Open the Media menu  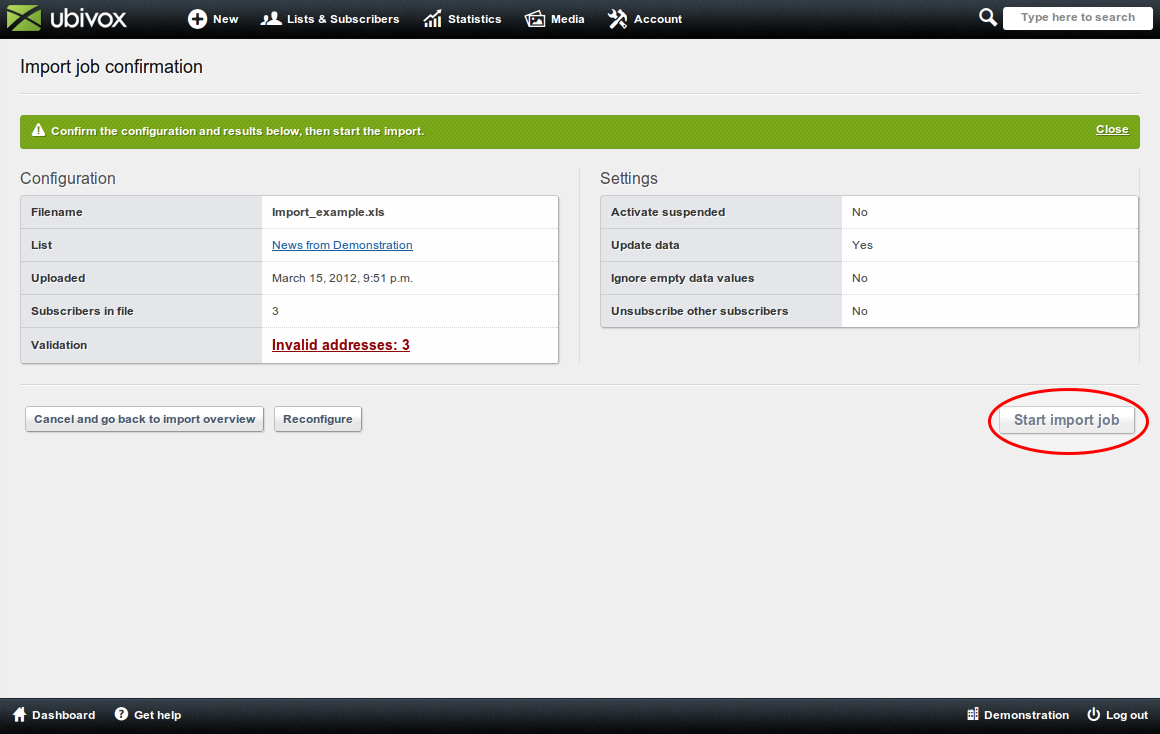555,19
